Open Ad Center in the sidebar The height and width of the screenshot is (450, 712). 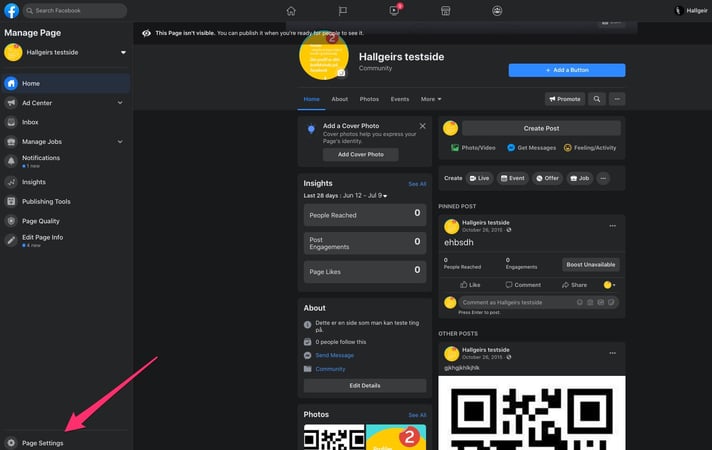click(x=66, y=103)
